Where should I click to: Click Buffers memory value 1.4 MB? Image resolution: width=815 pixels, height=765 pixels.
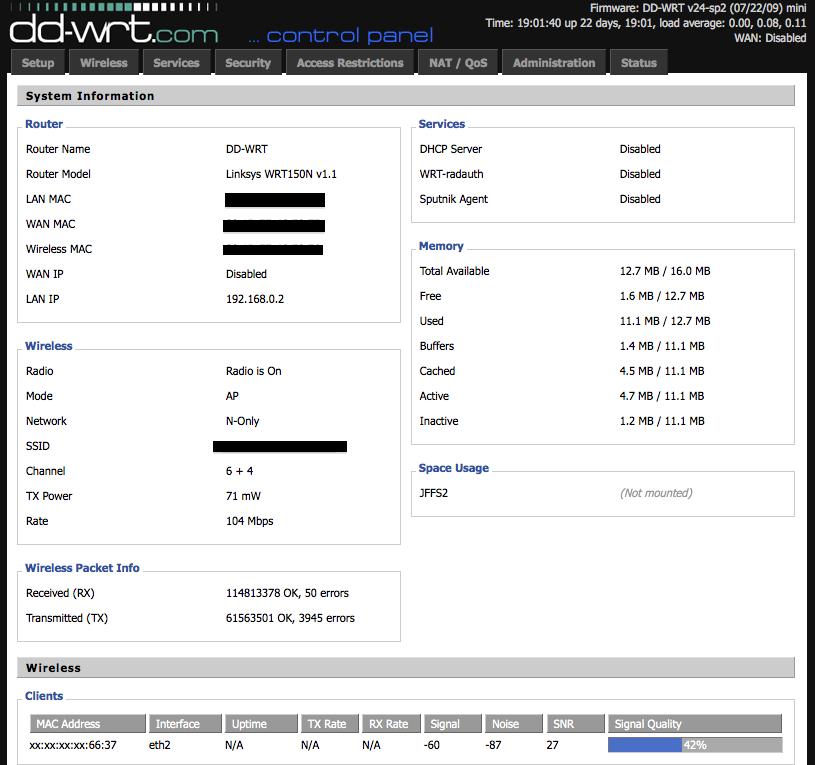pyautogui.click(x=662, y=346)
